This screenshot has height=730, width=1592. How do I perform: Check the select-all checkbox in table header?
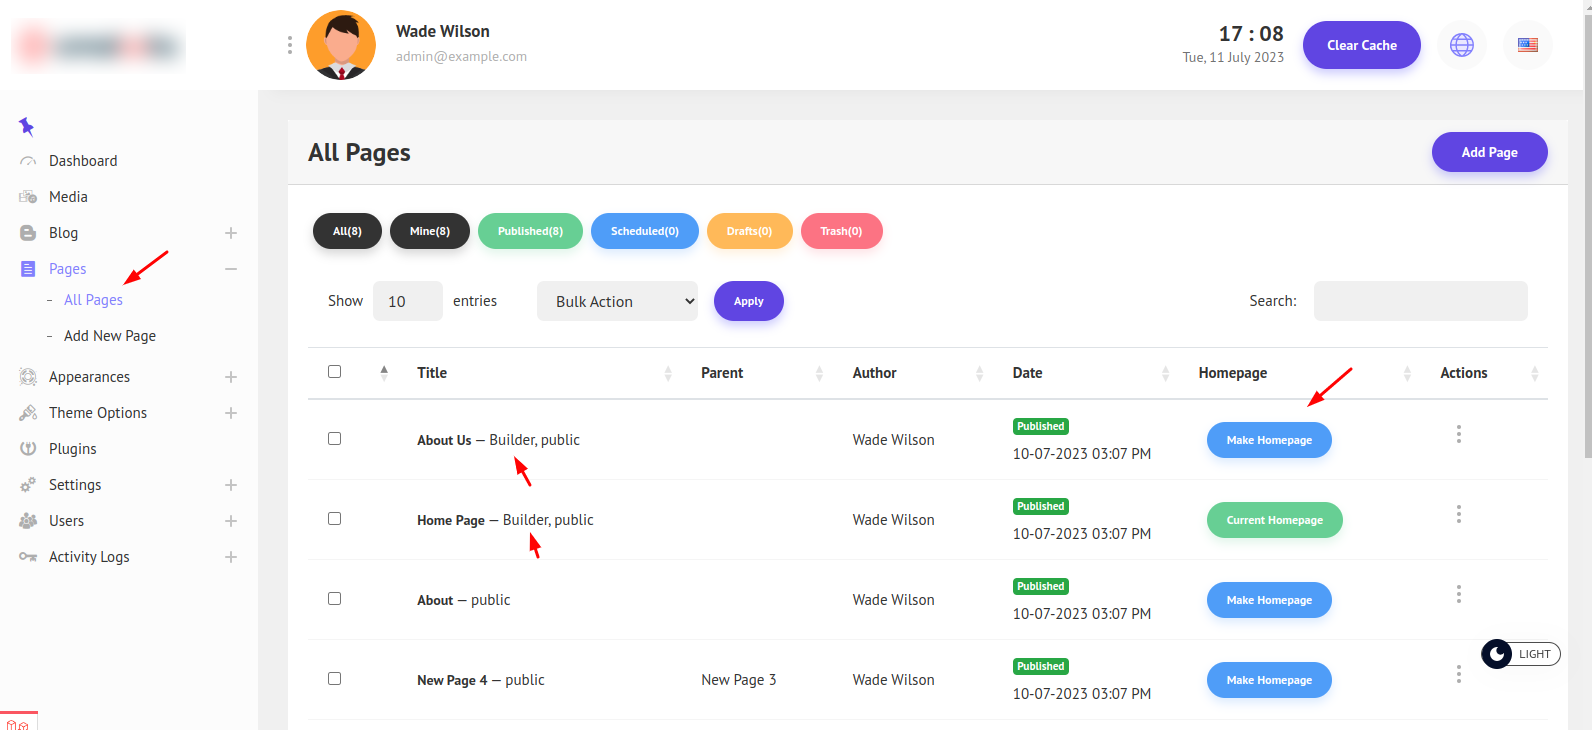coord(335,372)
